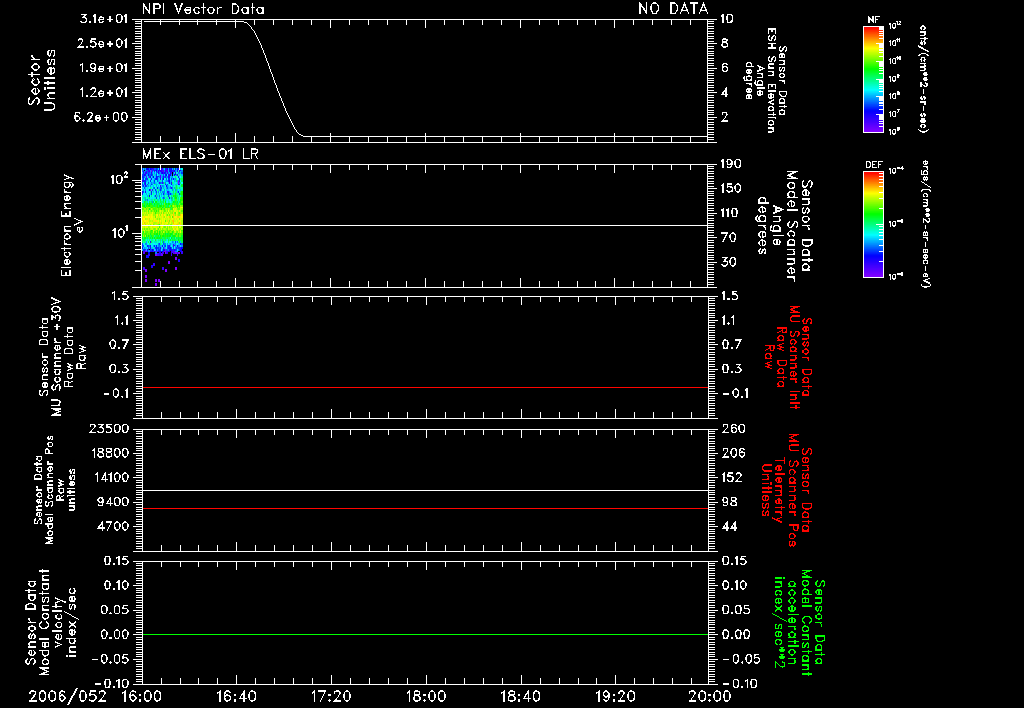
Task: Click the electron energy spectrogram data block
Action: coord(162,226)
